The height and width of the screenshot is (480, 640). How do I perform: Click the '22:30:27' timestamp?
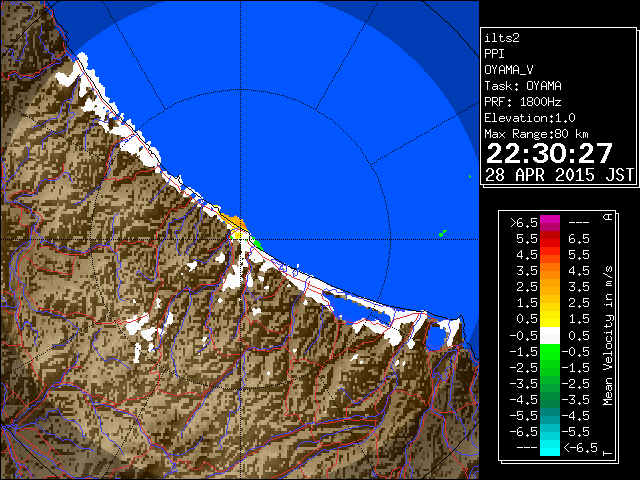pyautogui.click(x=549, y=153)
